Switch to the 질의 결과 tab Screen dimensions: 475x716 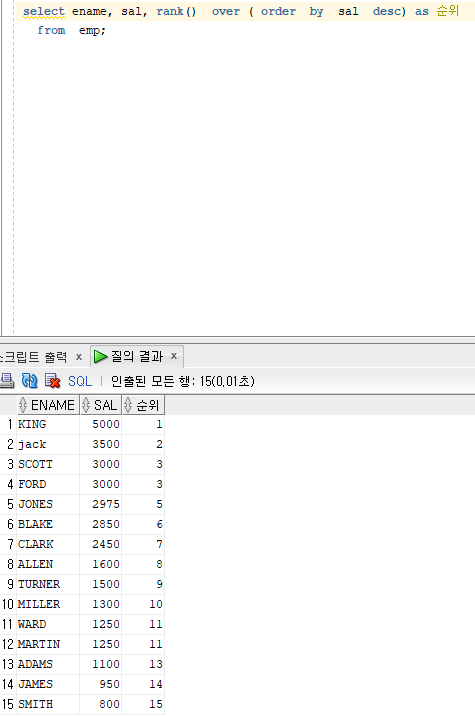tap(137, 356)
